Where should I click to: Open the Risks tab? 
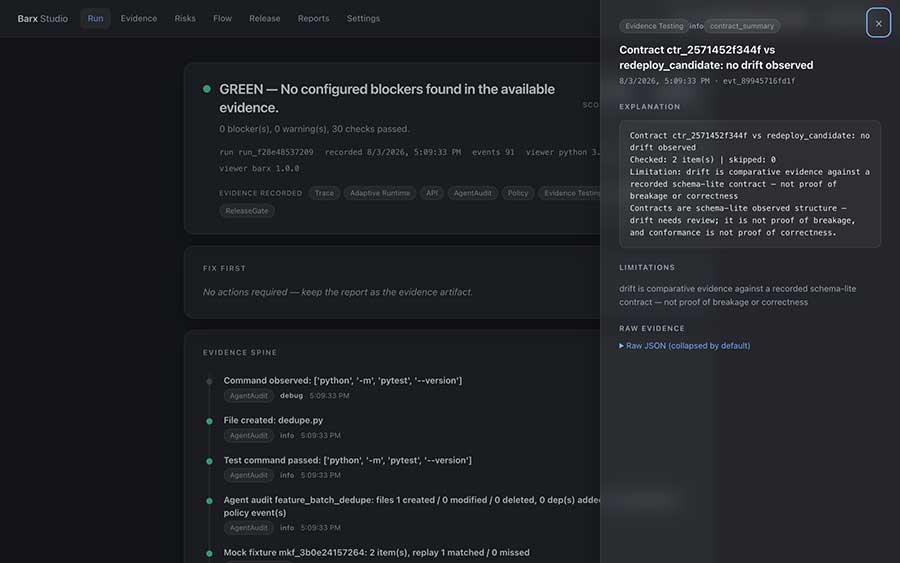(185, 18)
